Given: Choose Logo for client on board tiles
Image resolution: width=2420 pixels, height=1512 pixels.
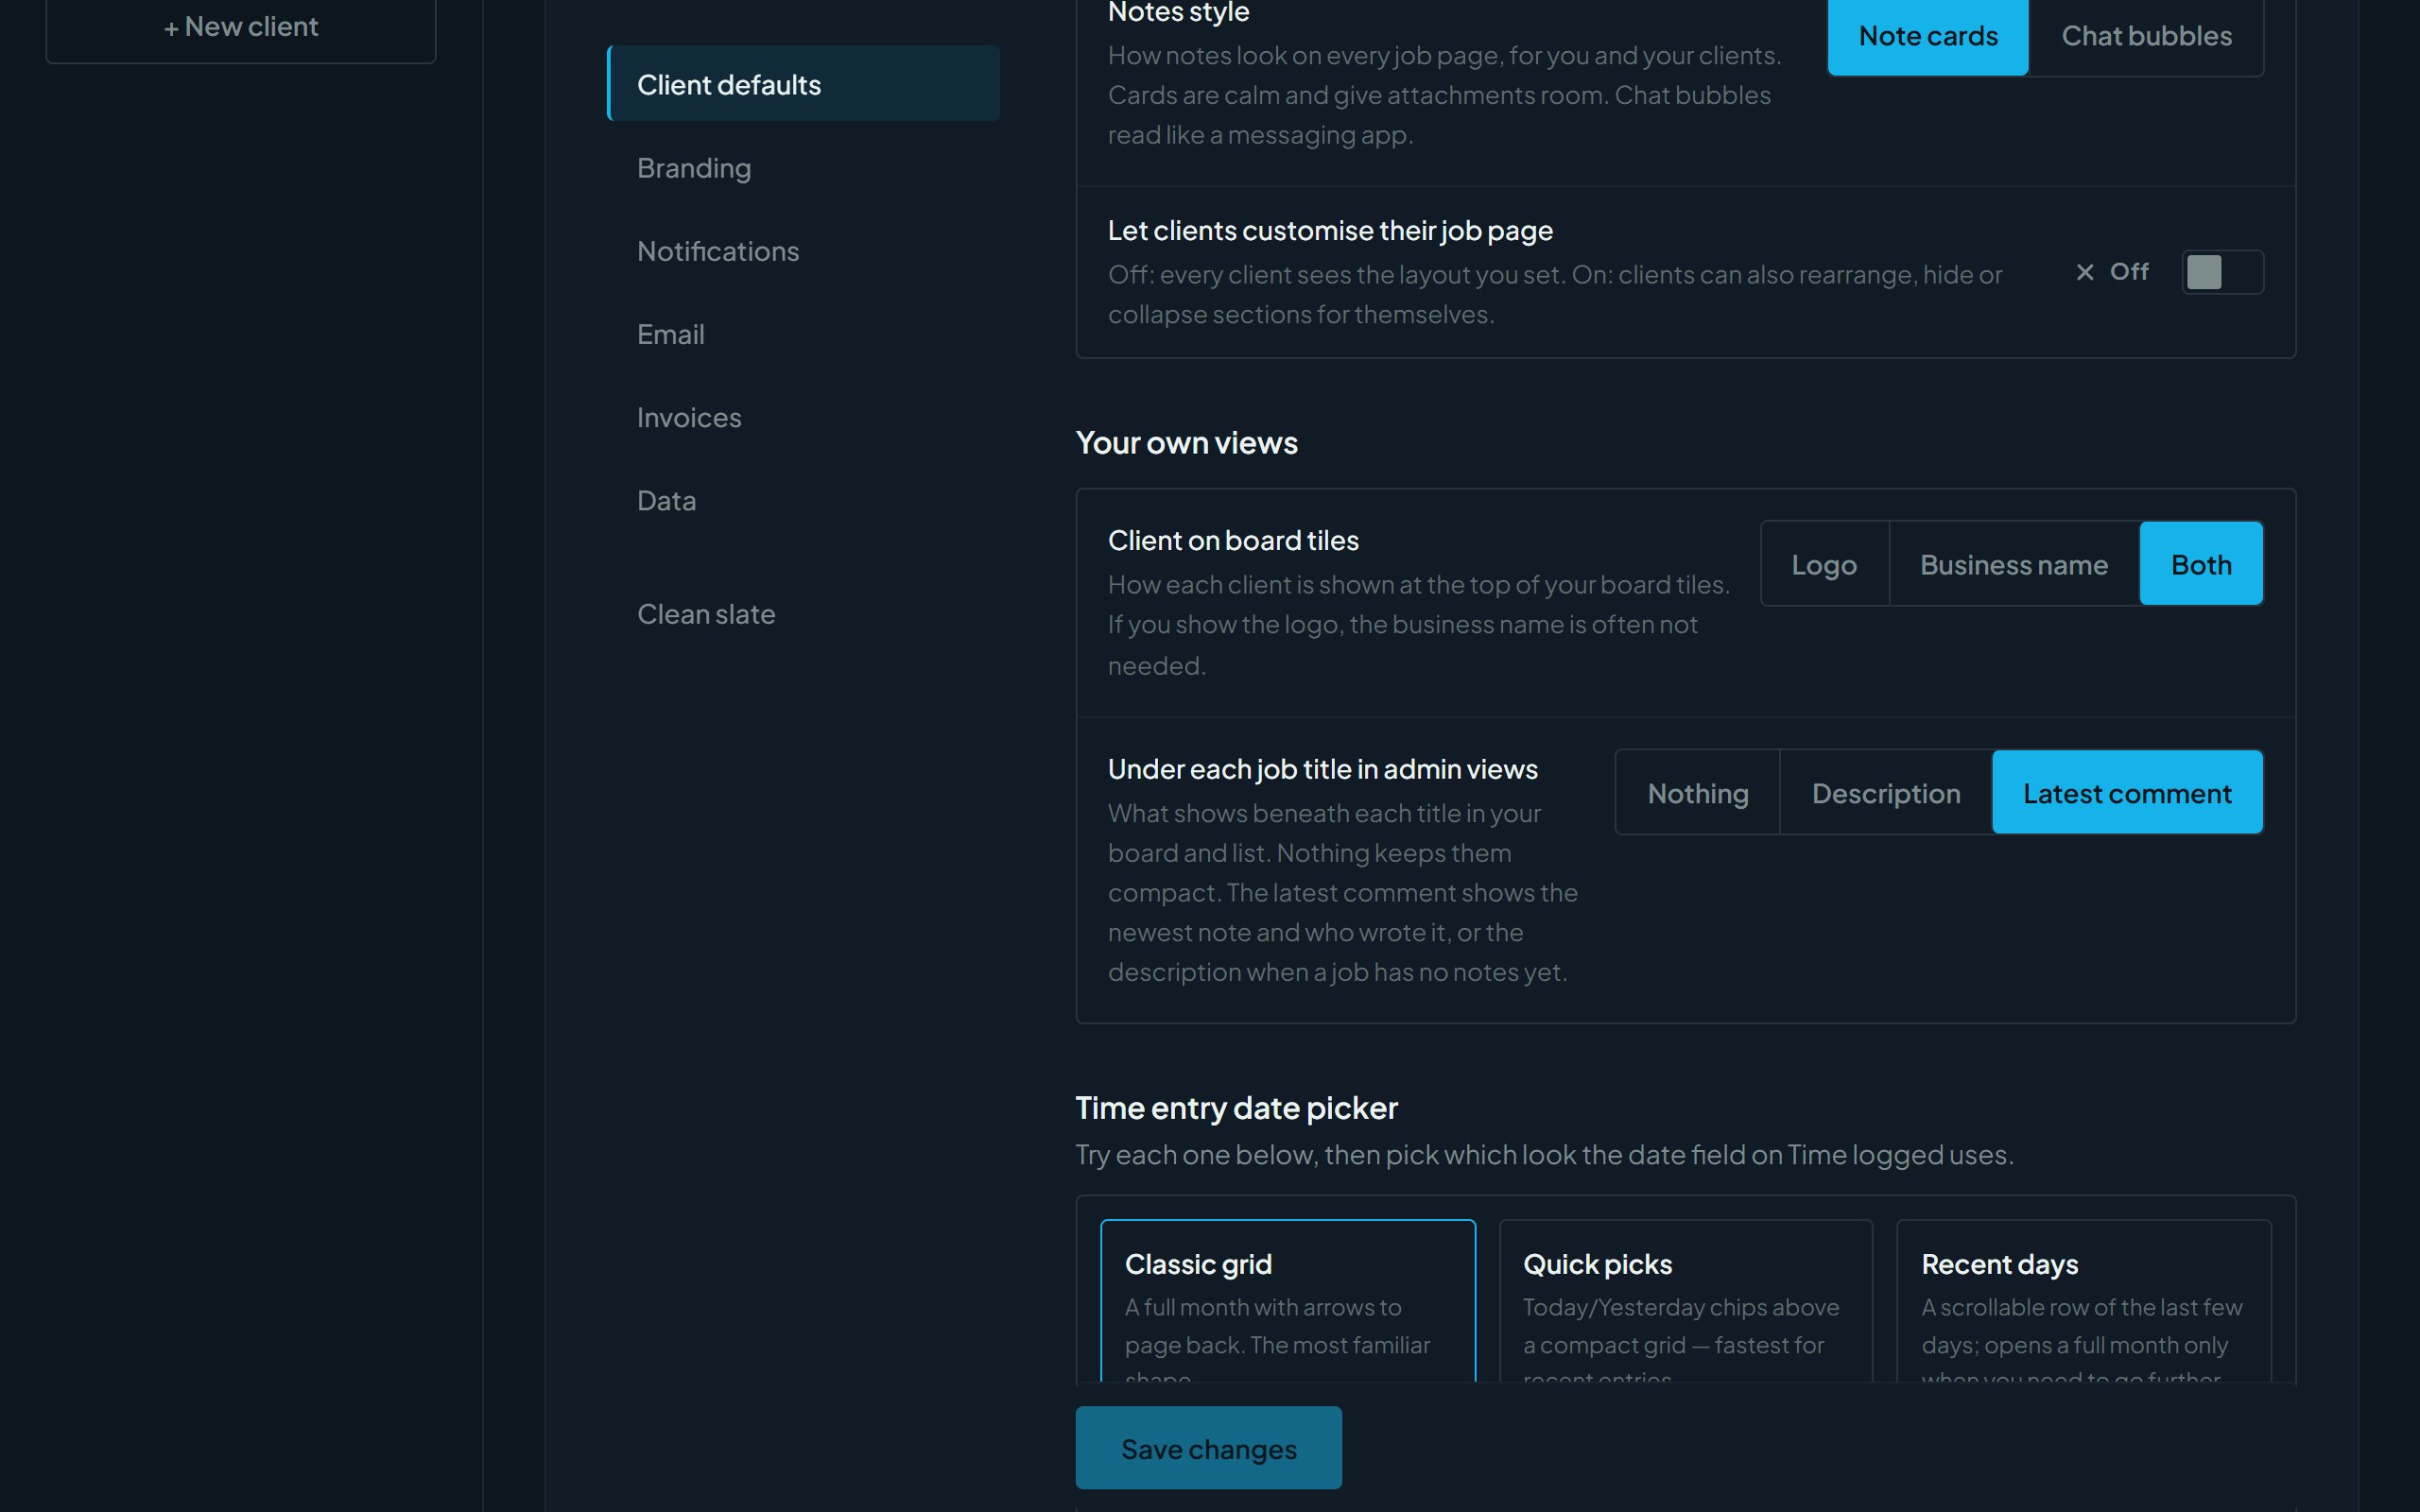Looking at the screenshot, I should pyautogui.click(x=1824, y=564).
